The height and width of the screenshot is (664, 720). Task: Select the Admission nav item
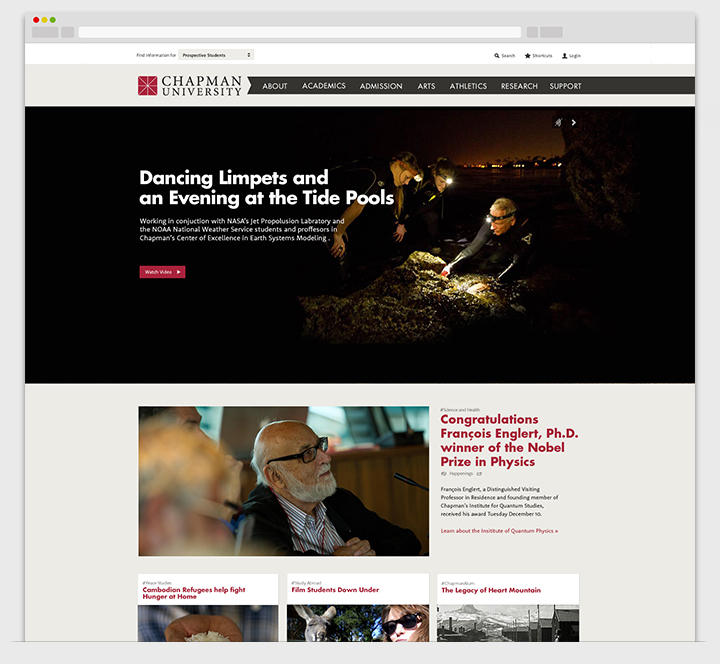tap(381, 86)
